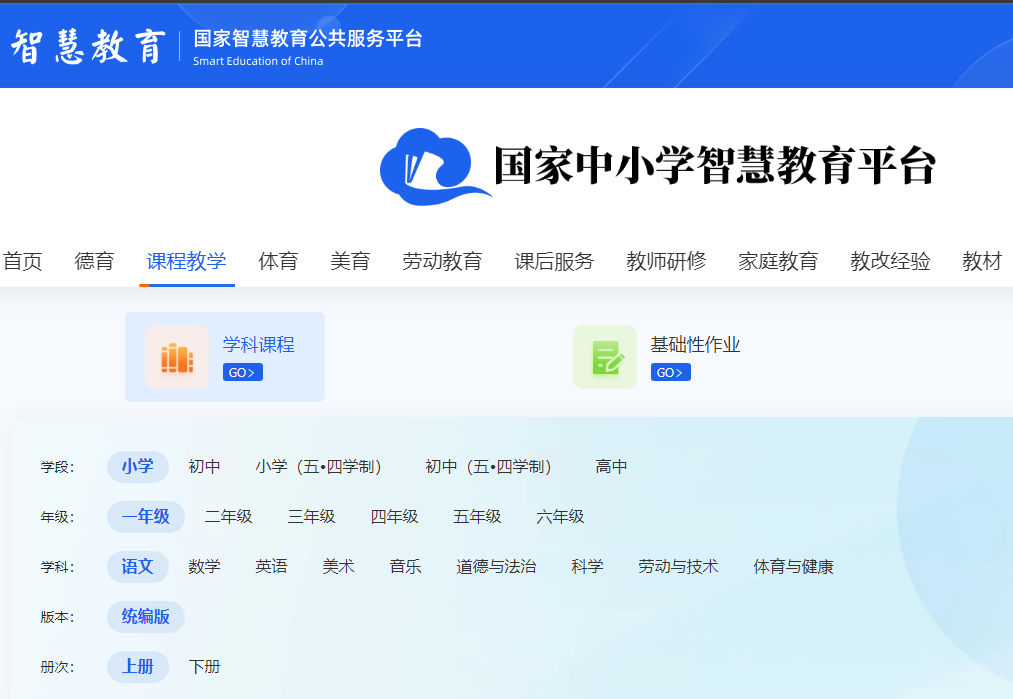The width and height of the screenshot is (1013, 699).
Task: Click GO button under 基础性作业
Action: click(671, 373)
